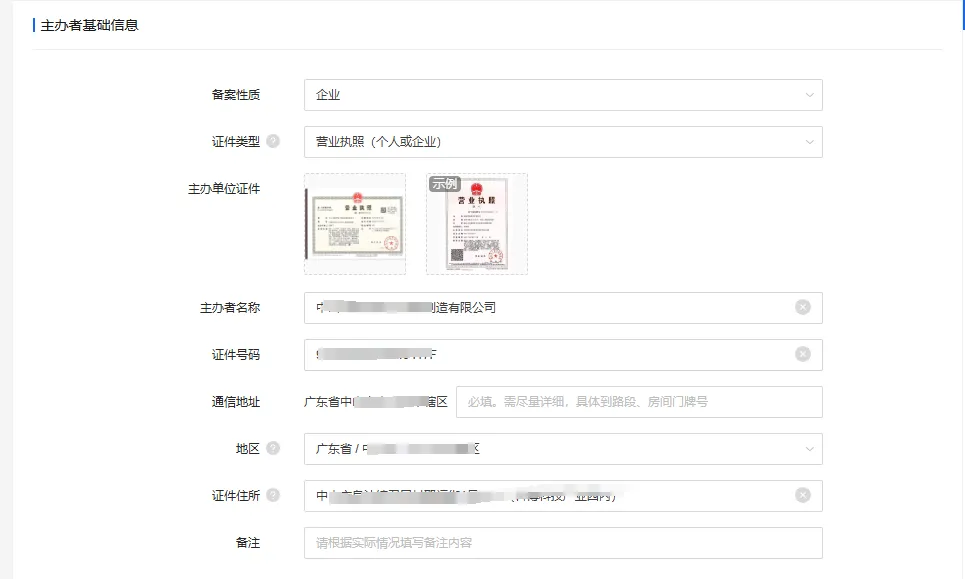Click the help icon beside 证件住所
This screenshot has height=579, width=965.
coord(273,496)
